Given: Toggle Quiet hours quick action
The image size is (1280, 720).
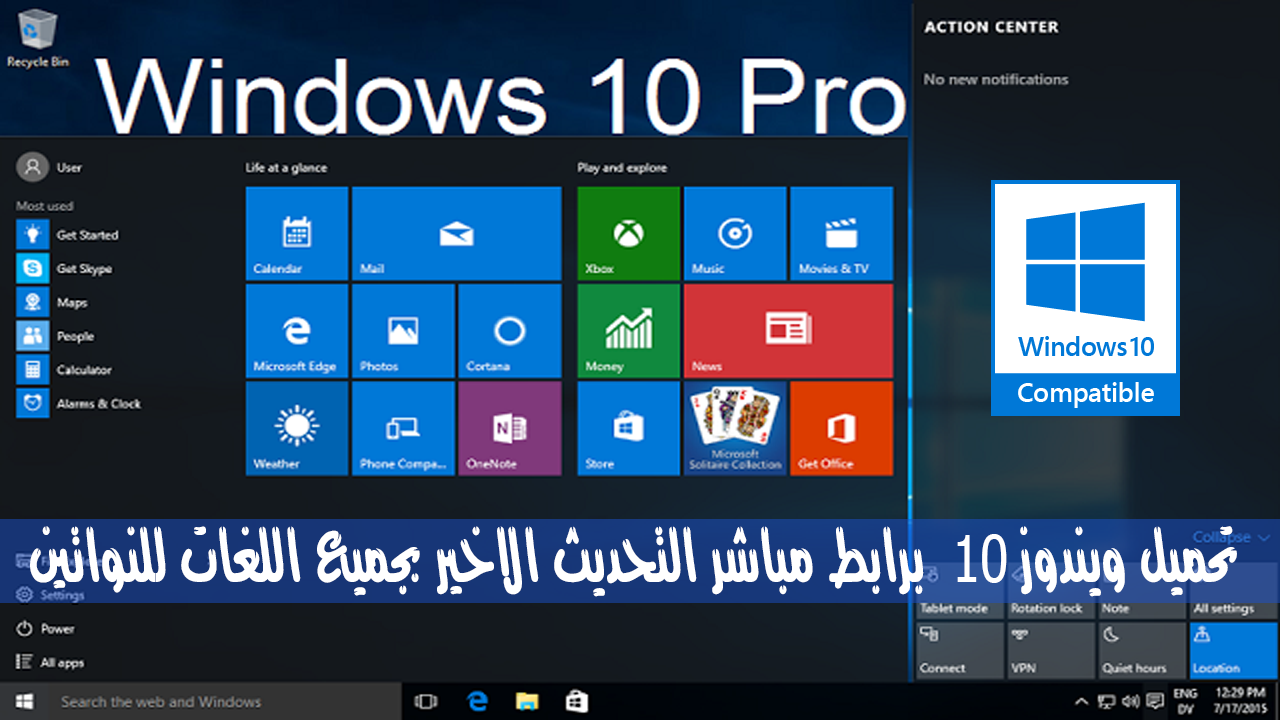Looking at the screenshot, I should 1142,650.
